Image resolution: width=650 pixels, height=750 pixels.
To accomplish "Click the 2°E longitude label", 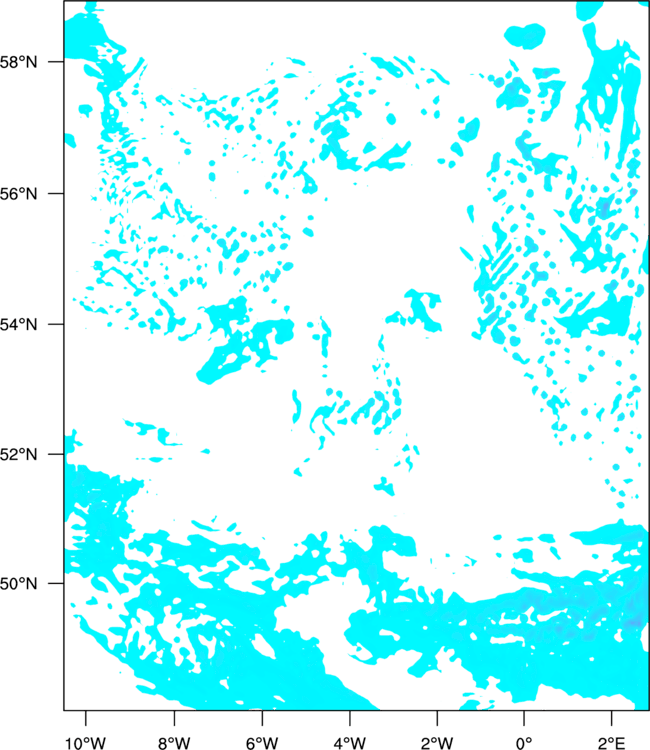I will 612,742.
